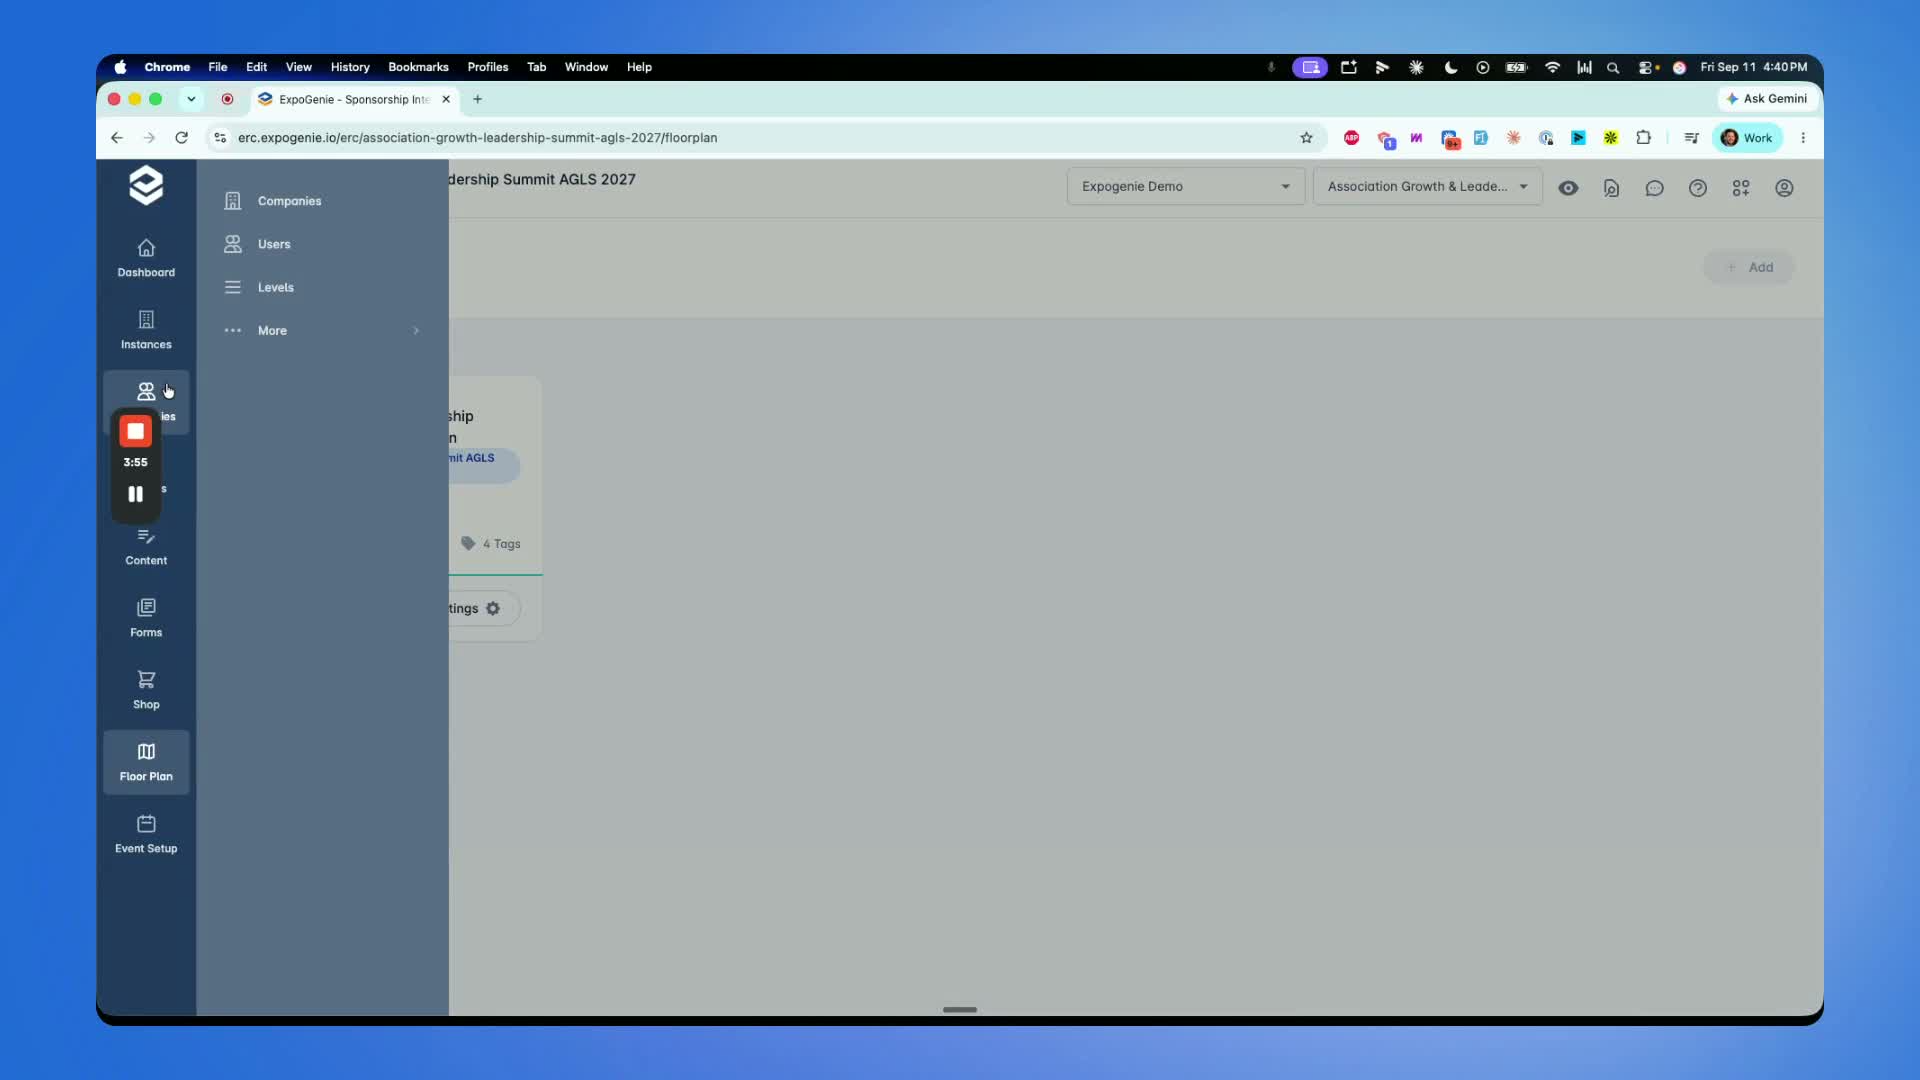
Task: Click the Add button
Action: point(1749,267)
